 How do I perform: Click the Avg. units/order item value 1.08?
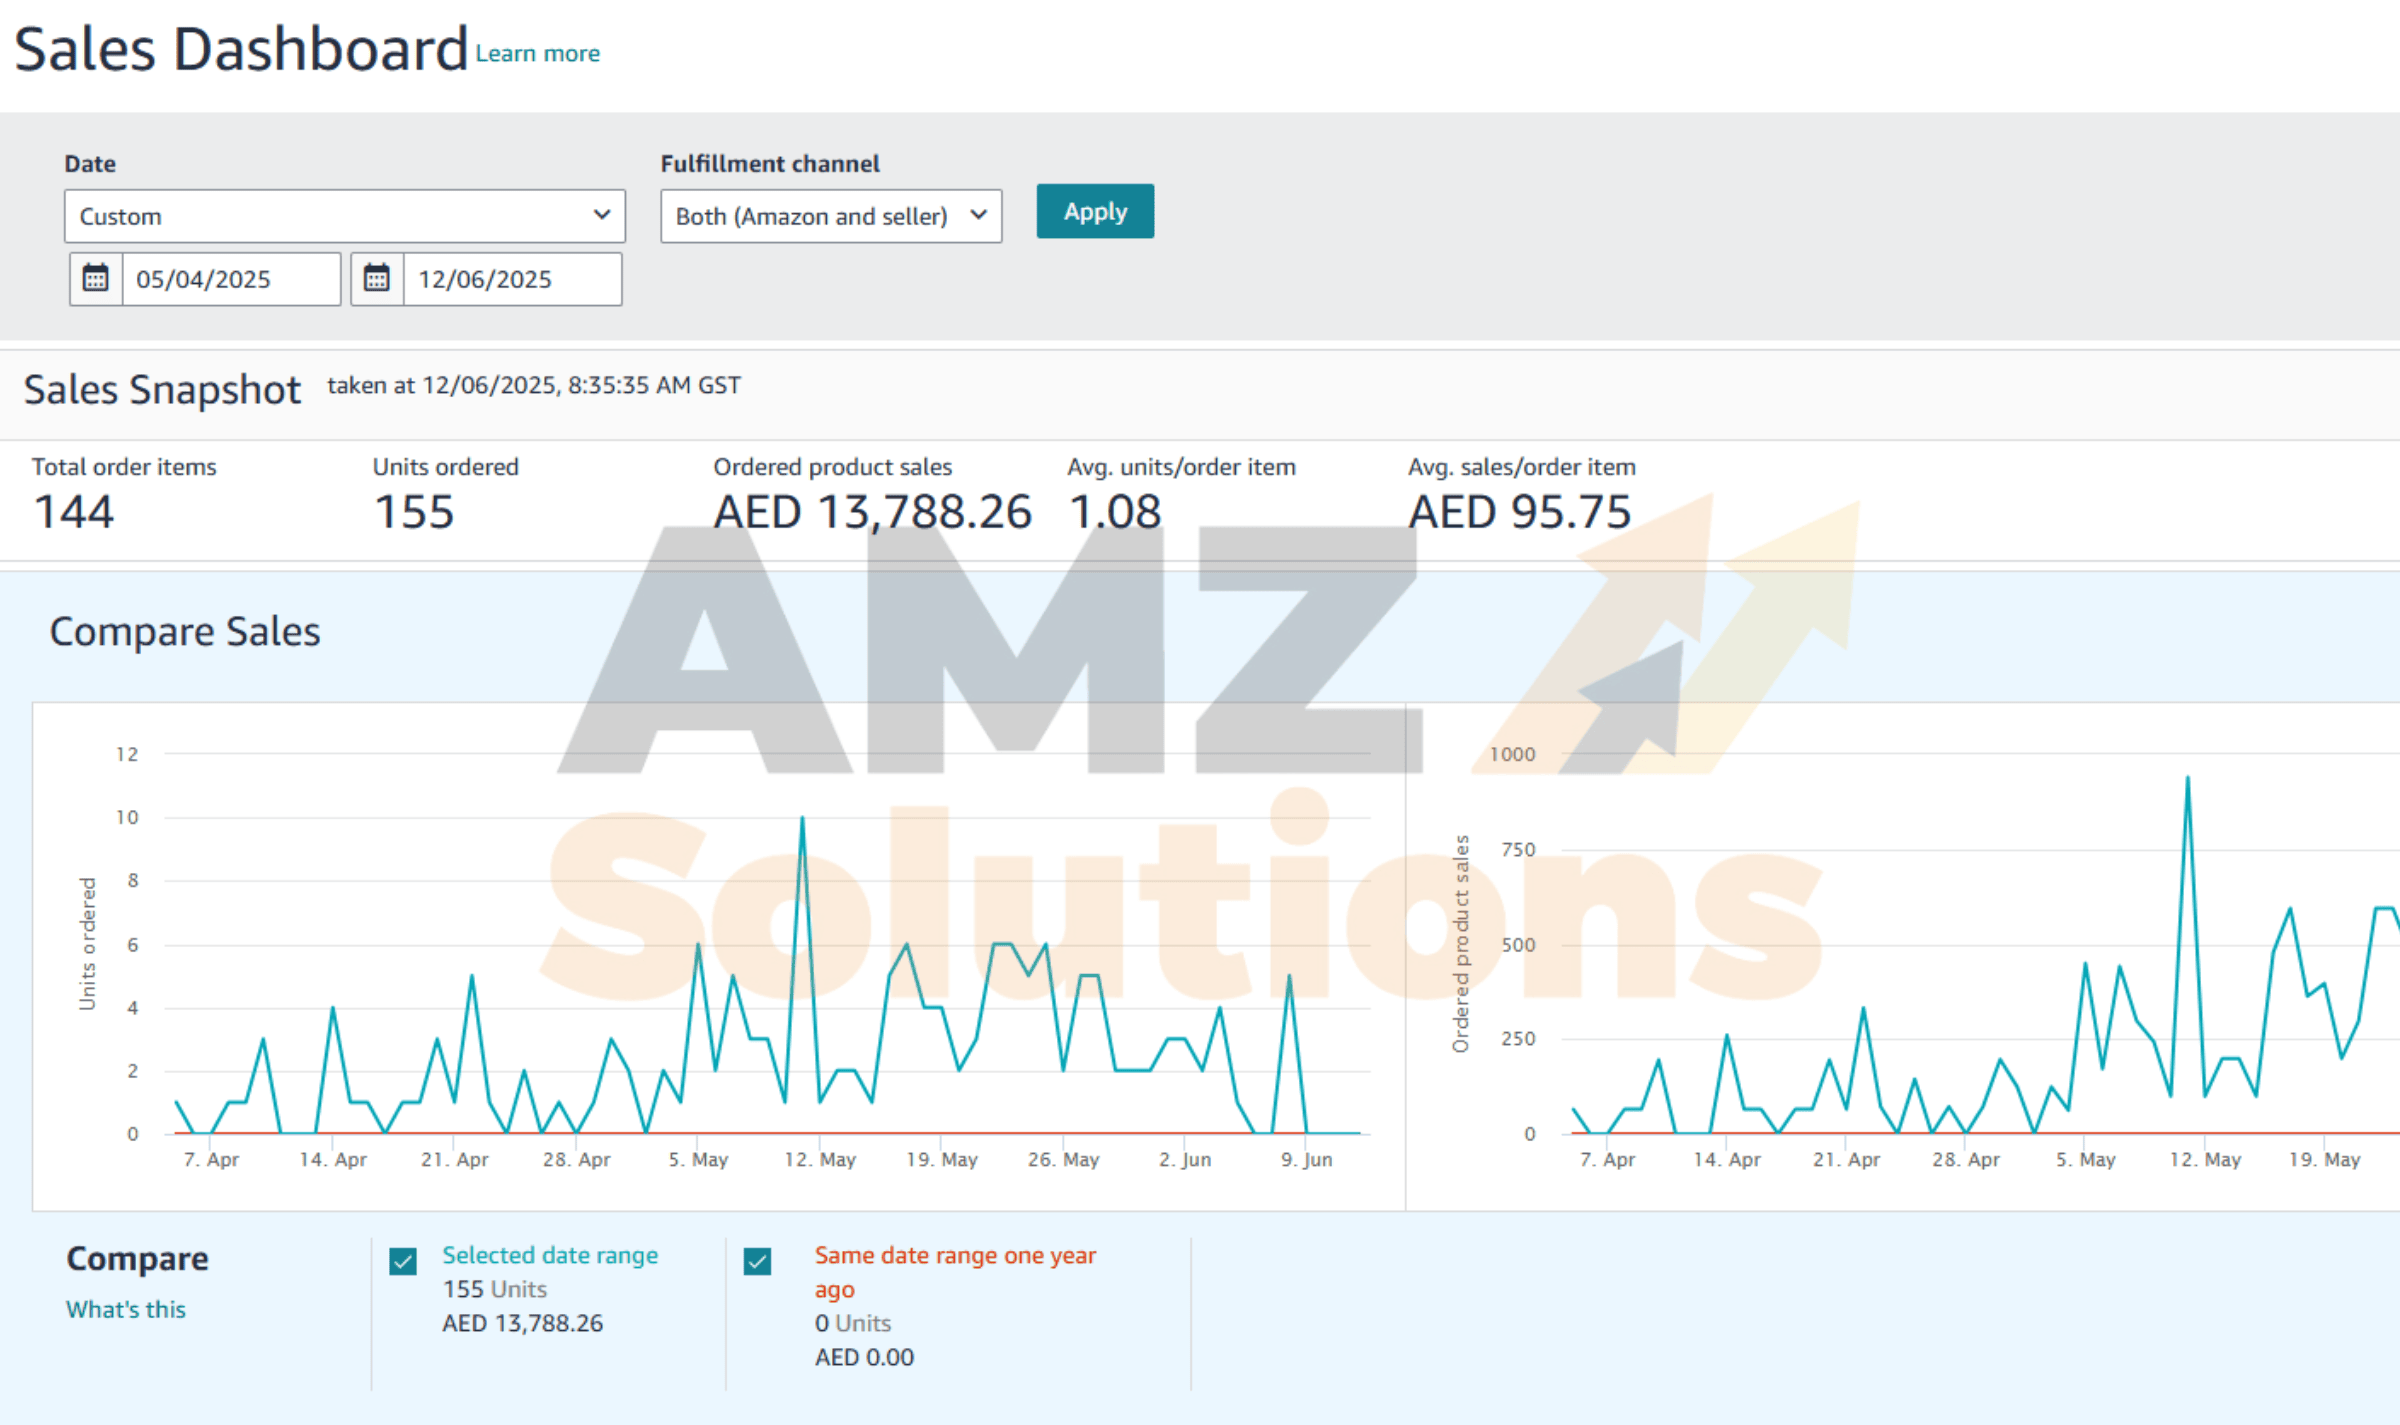[x=1114, y=512]
